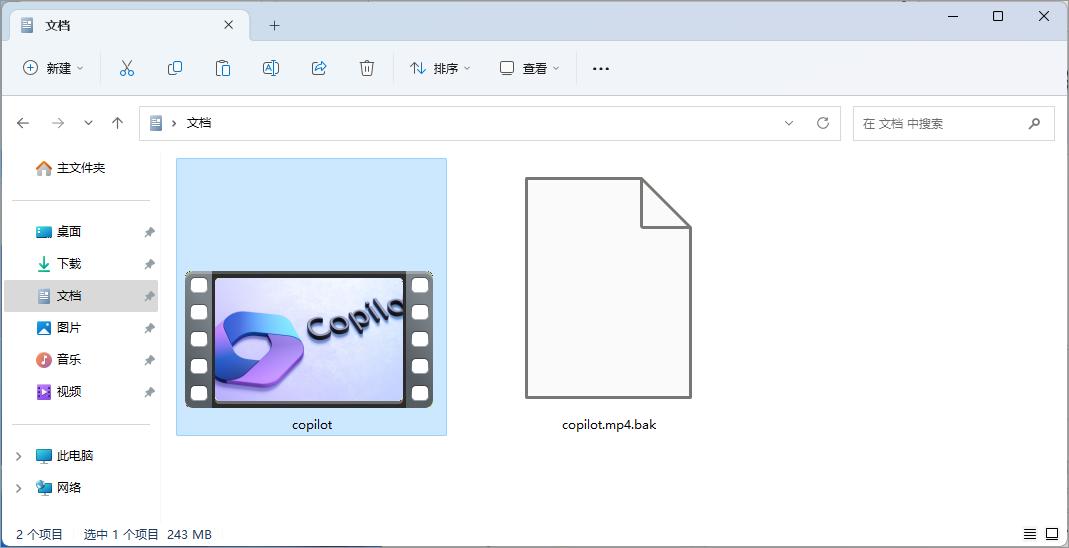Go up one folder level

coord(118,123)
